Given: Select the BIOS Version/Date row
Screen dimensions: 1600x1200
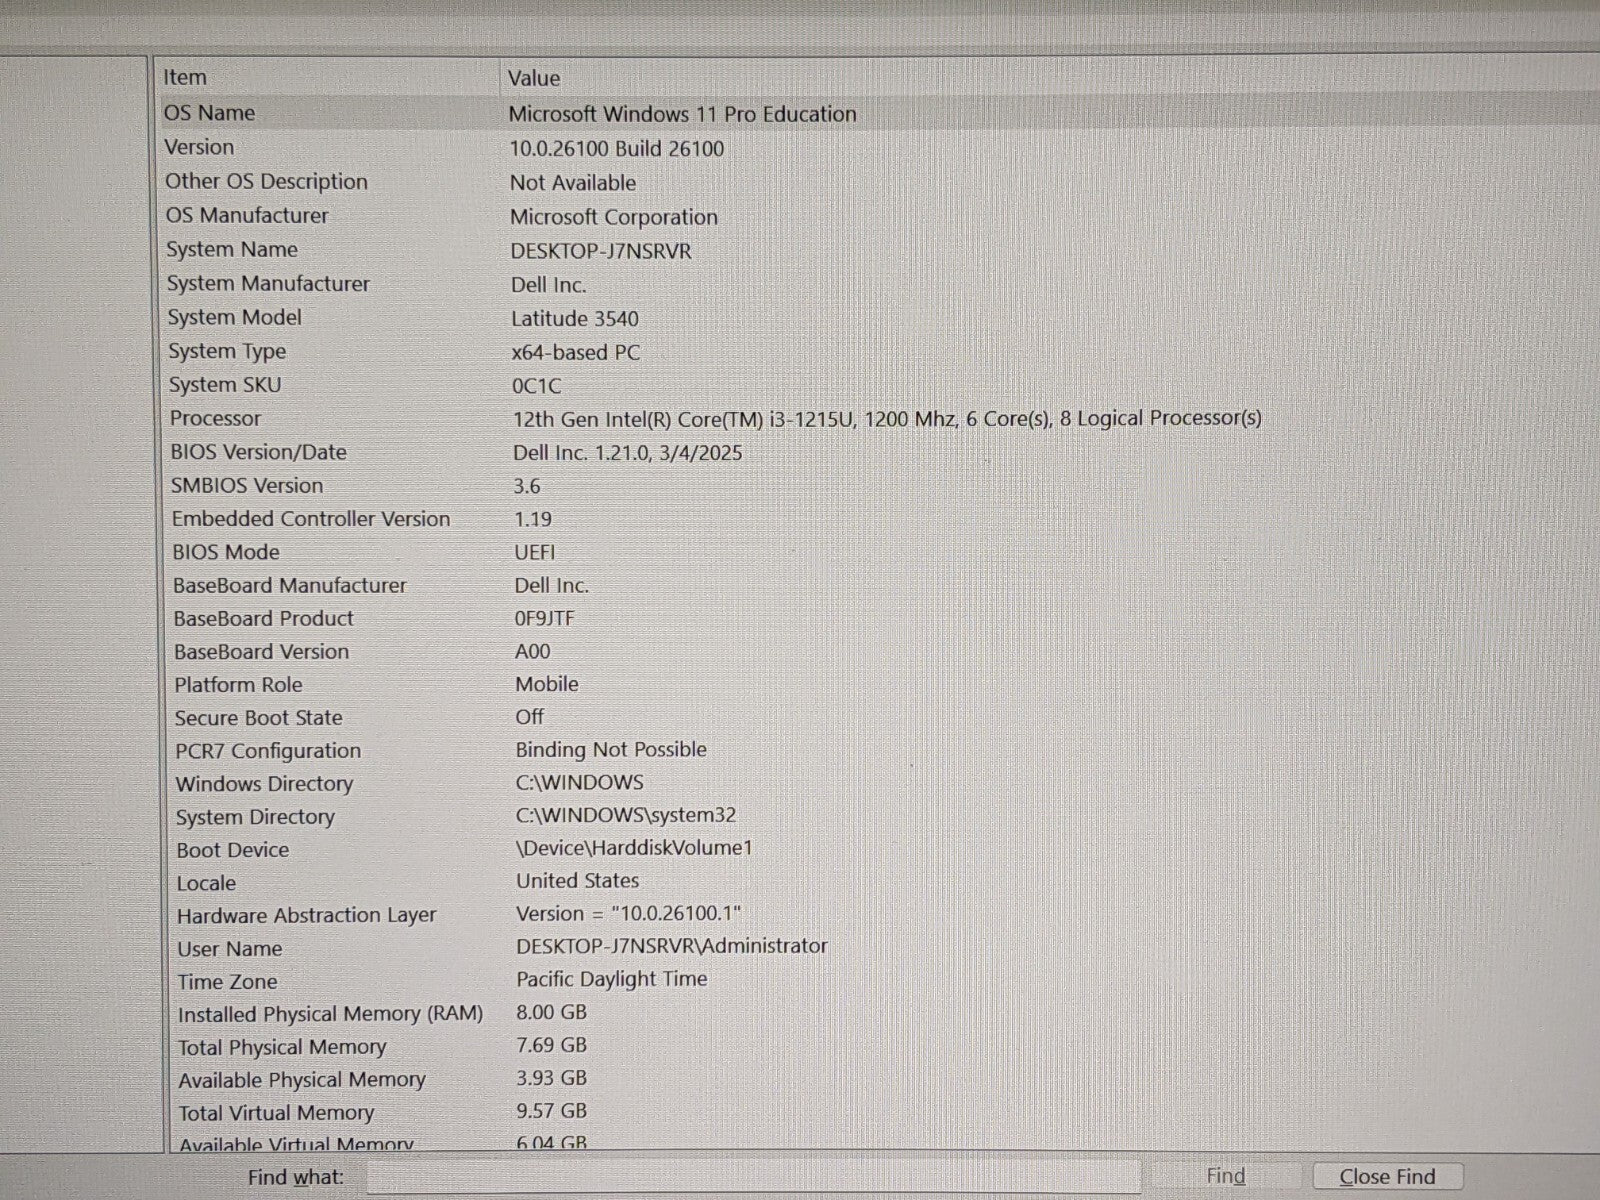Looking at the screenshot, I should coord(259,451).
